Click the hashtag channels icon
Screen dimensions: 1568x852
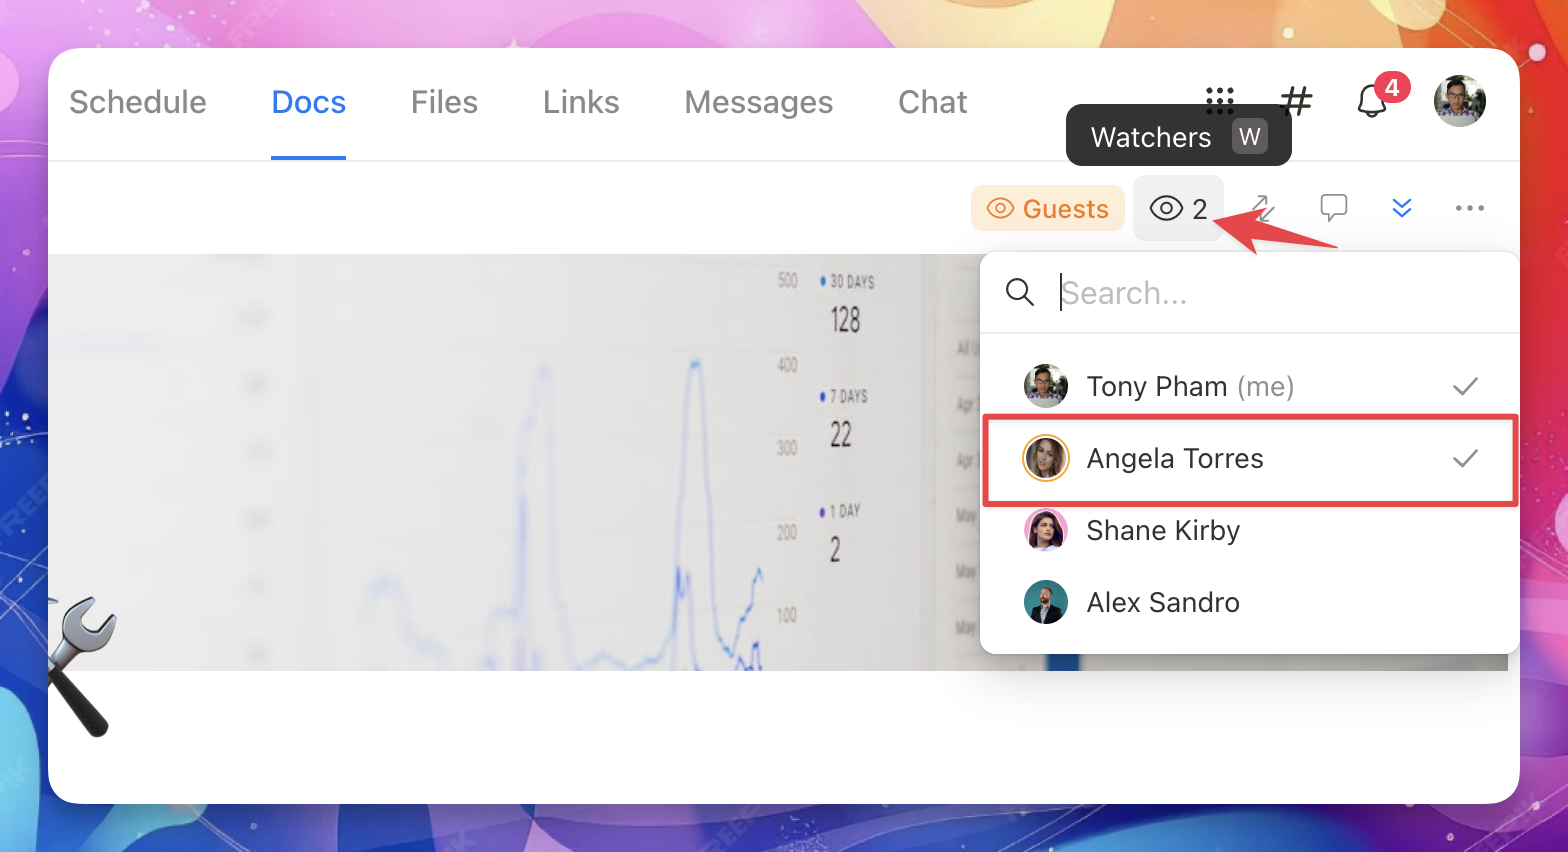coord(1296,100)
